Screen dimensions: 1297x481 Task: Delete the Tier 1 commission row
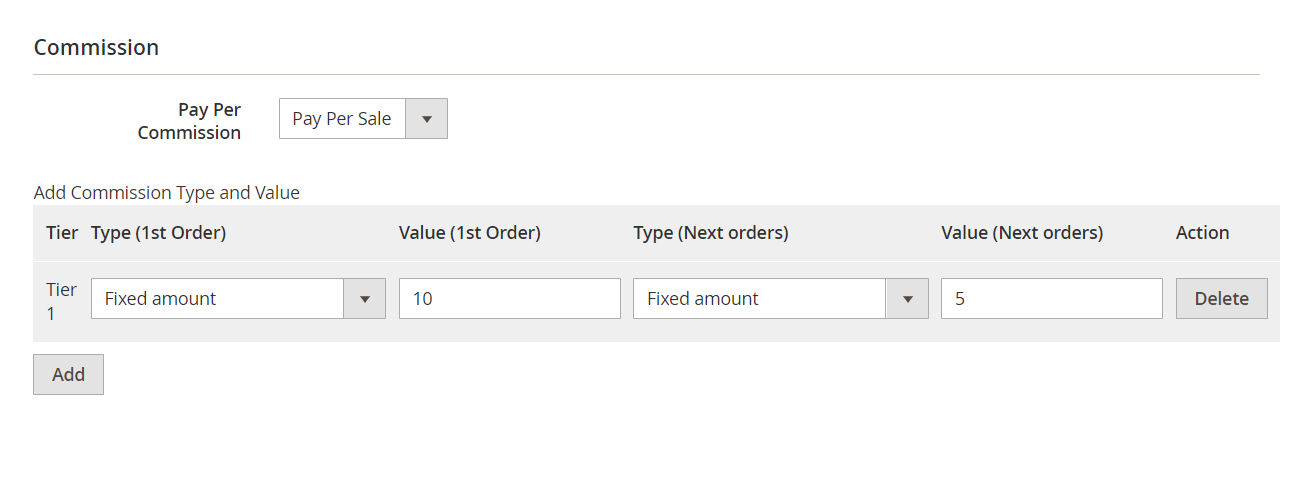pos(1221,298)
